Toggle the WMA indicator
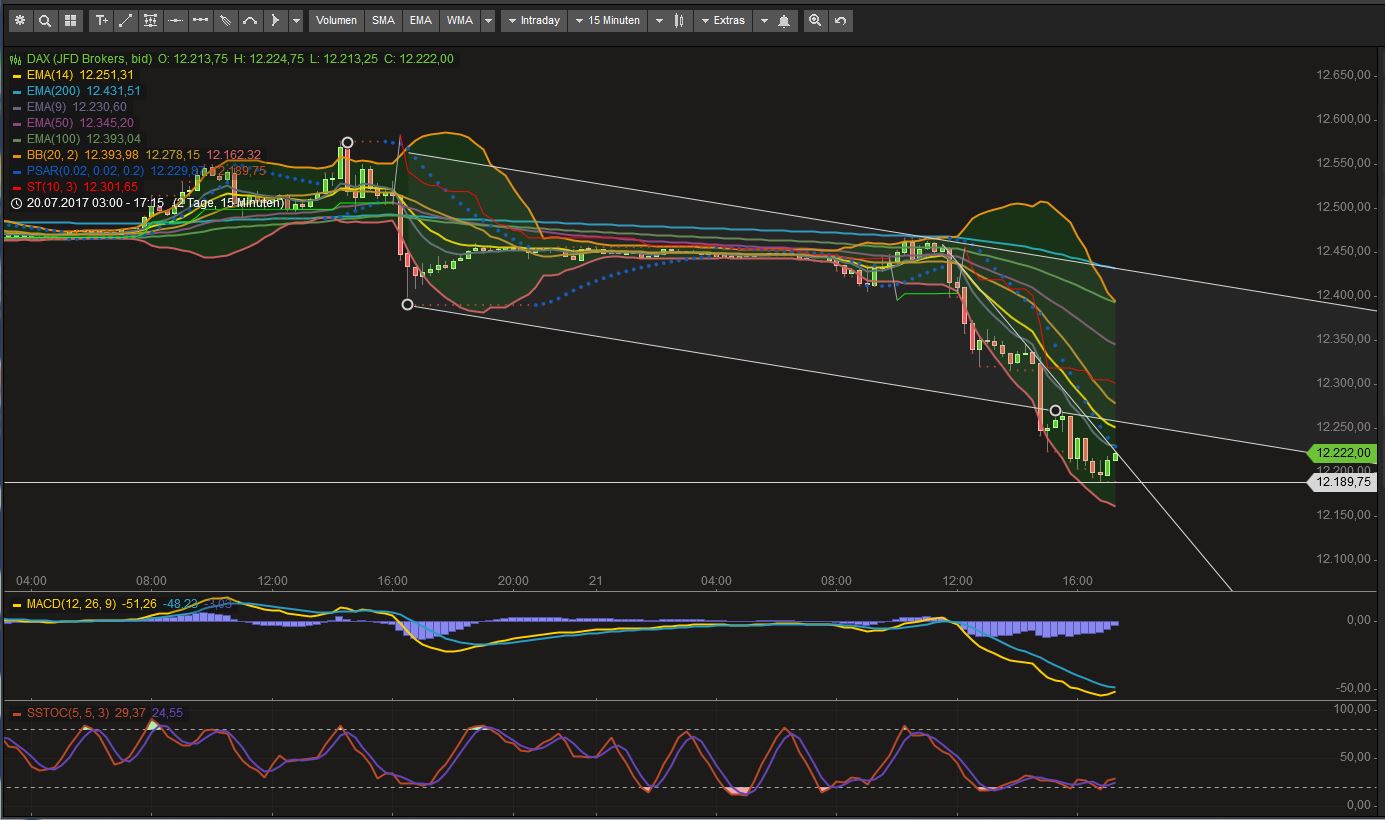Image resolution: width=1385 pixels, height=820 pixels. point(459,20)
